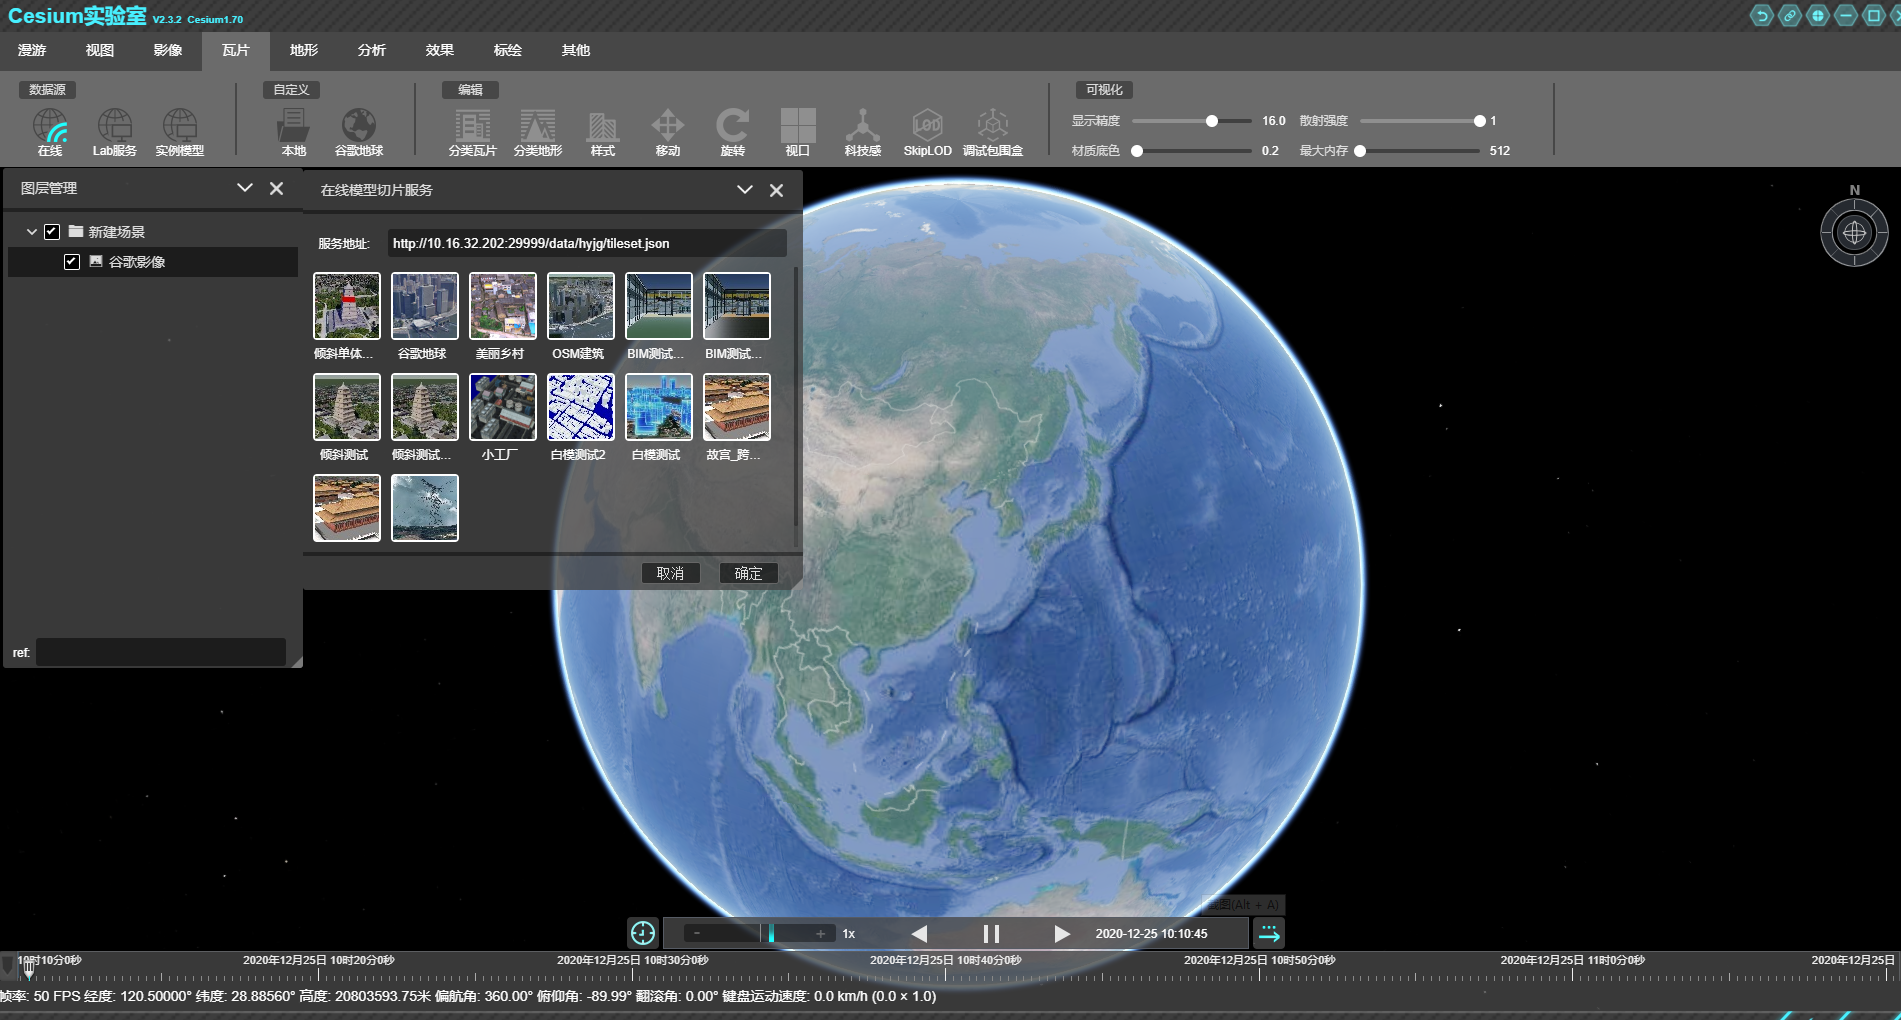Image resolution: width=1901 pixels, height=1020 pixels.
Task: Select the 美丽乡村 model thumbnail
Action: click(502, 306)
